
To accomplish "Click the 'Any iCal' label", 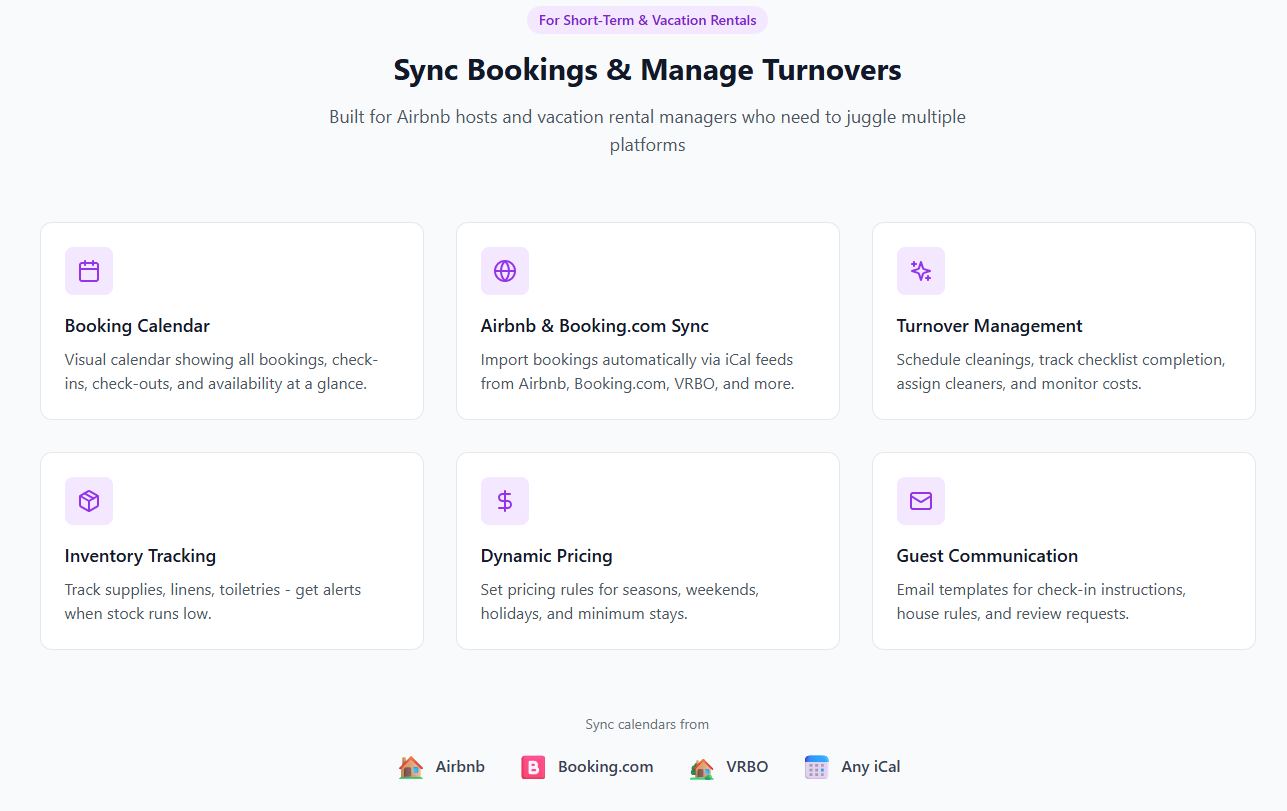I will click(871, 767).
